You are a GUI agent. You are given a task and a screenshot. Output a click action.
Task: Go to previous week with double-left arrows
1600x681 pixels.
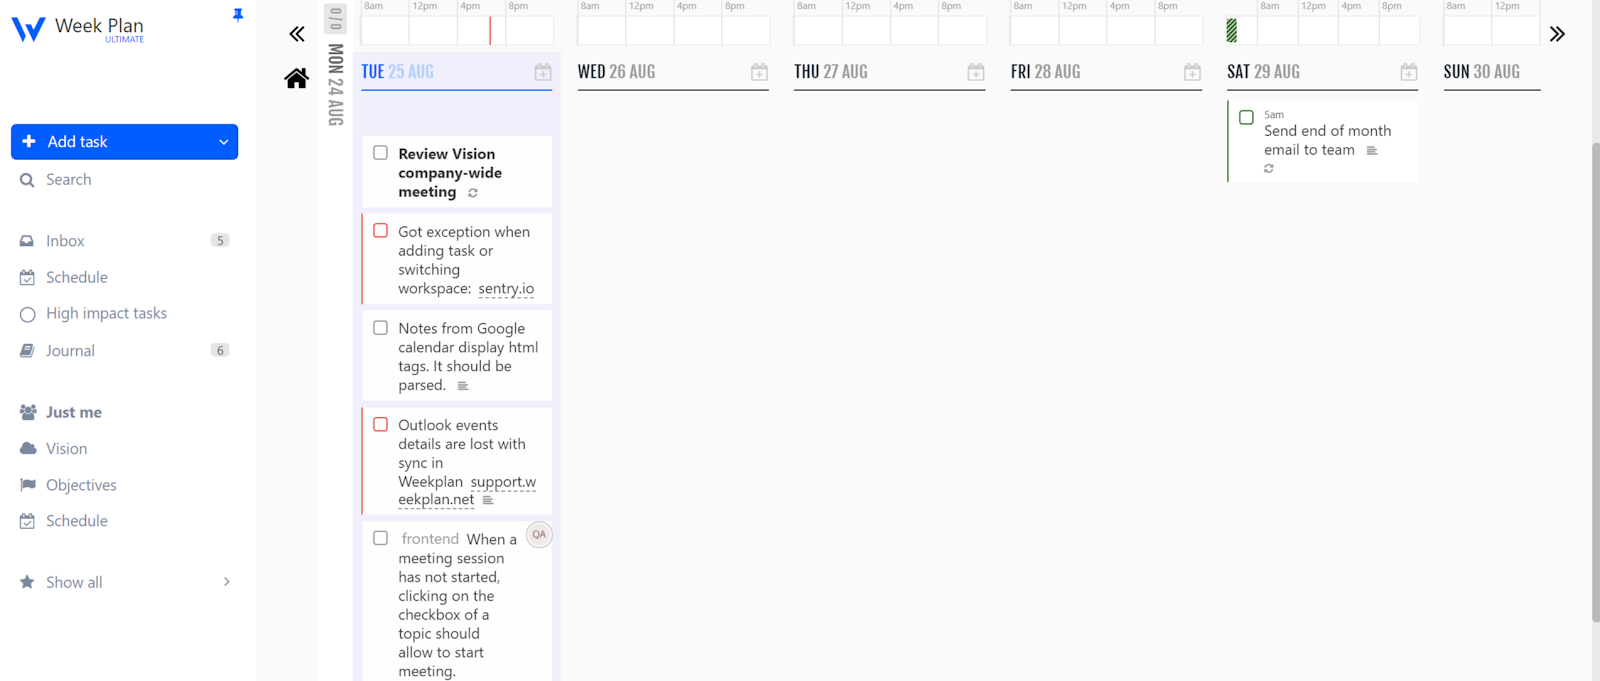point(297,34)
